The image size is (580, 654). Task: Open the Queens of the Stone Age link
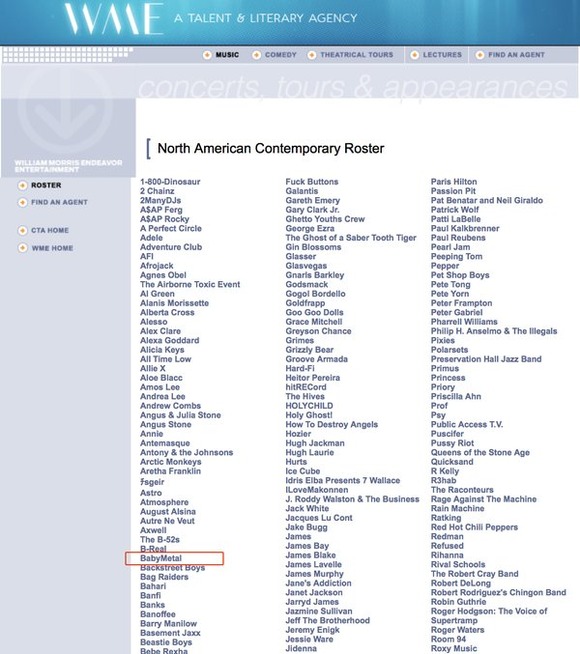click(480, 453)
